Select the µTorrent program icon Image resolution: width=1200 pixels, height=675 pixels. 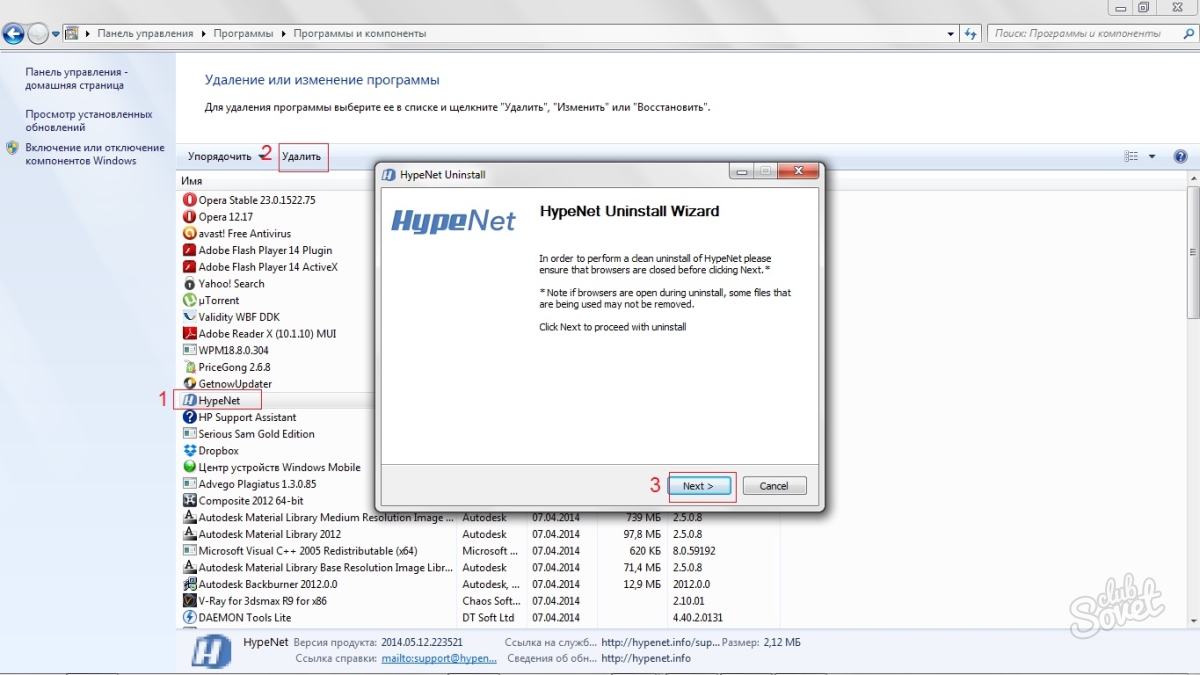click(190, 300)
